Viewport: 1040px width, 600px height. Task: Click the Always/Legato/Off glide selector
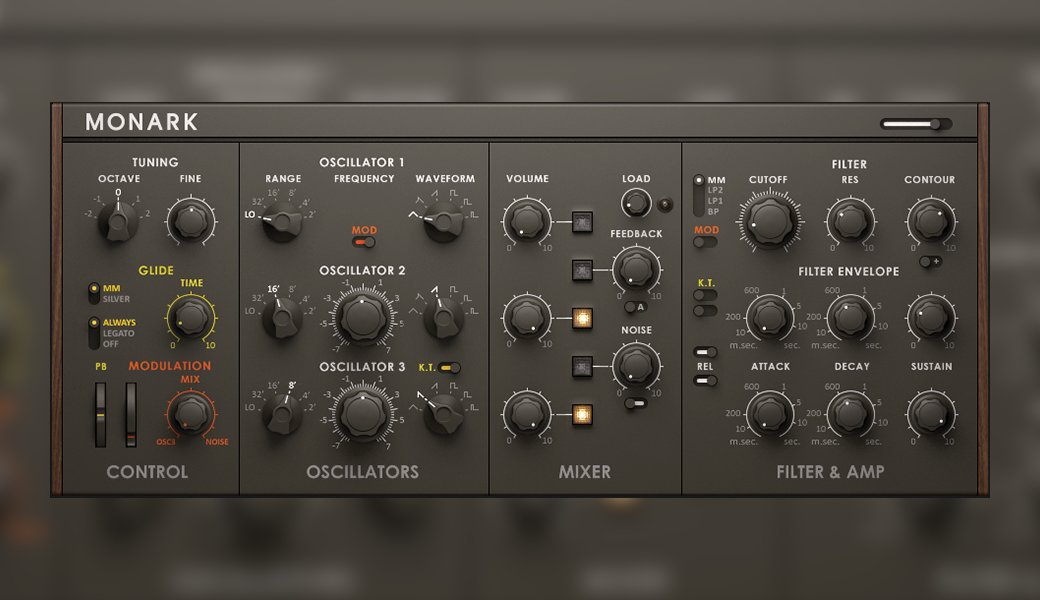[94, 333]
